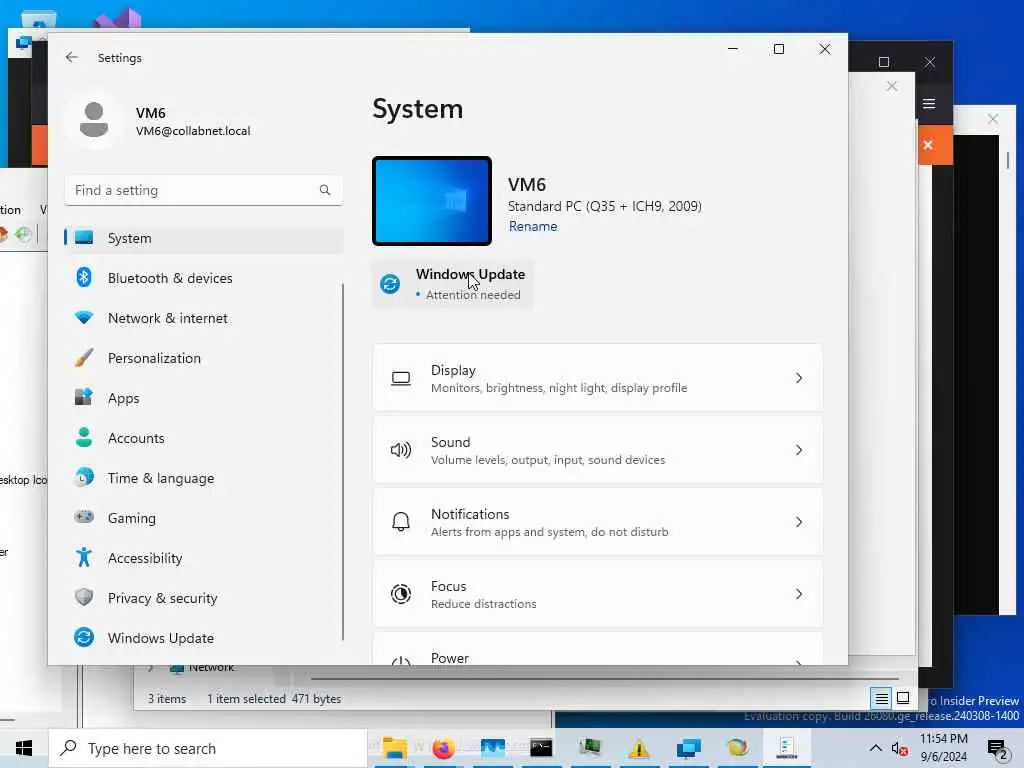The height and width of the screenshot is (768, 1024).
Task: Open System in the Settings sidebar
Action: [204, 238]
